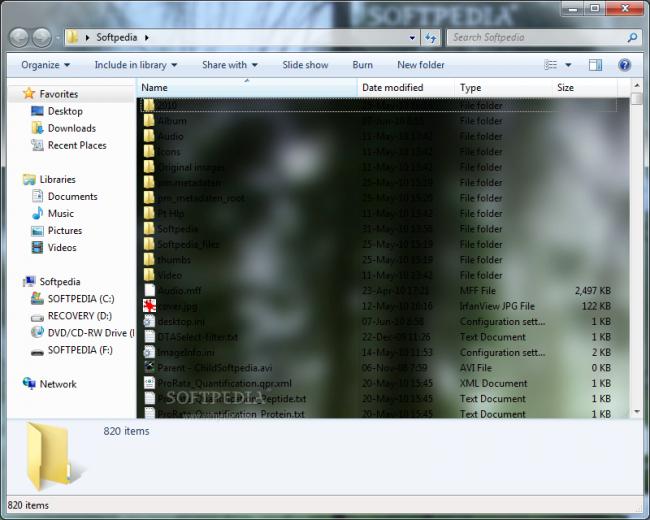Click the New folder button
Screen dimensions: 650x520
421,65
